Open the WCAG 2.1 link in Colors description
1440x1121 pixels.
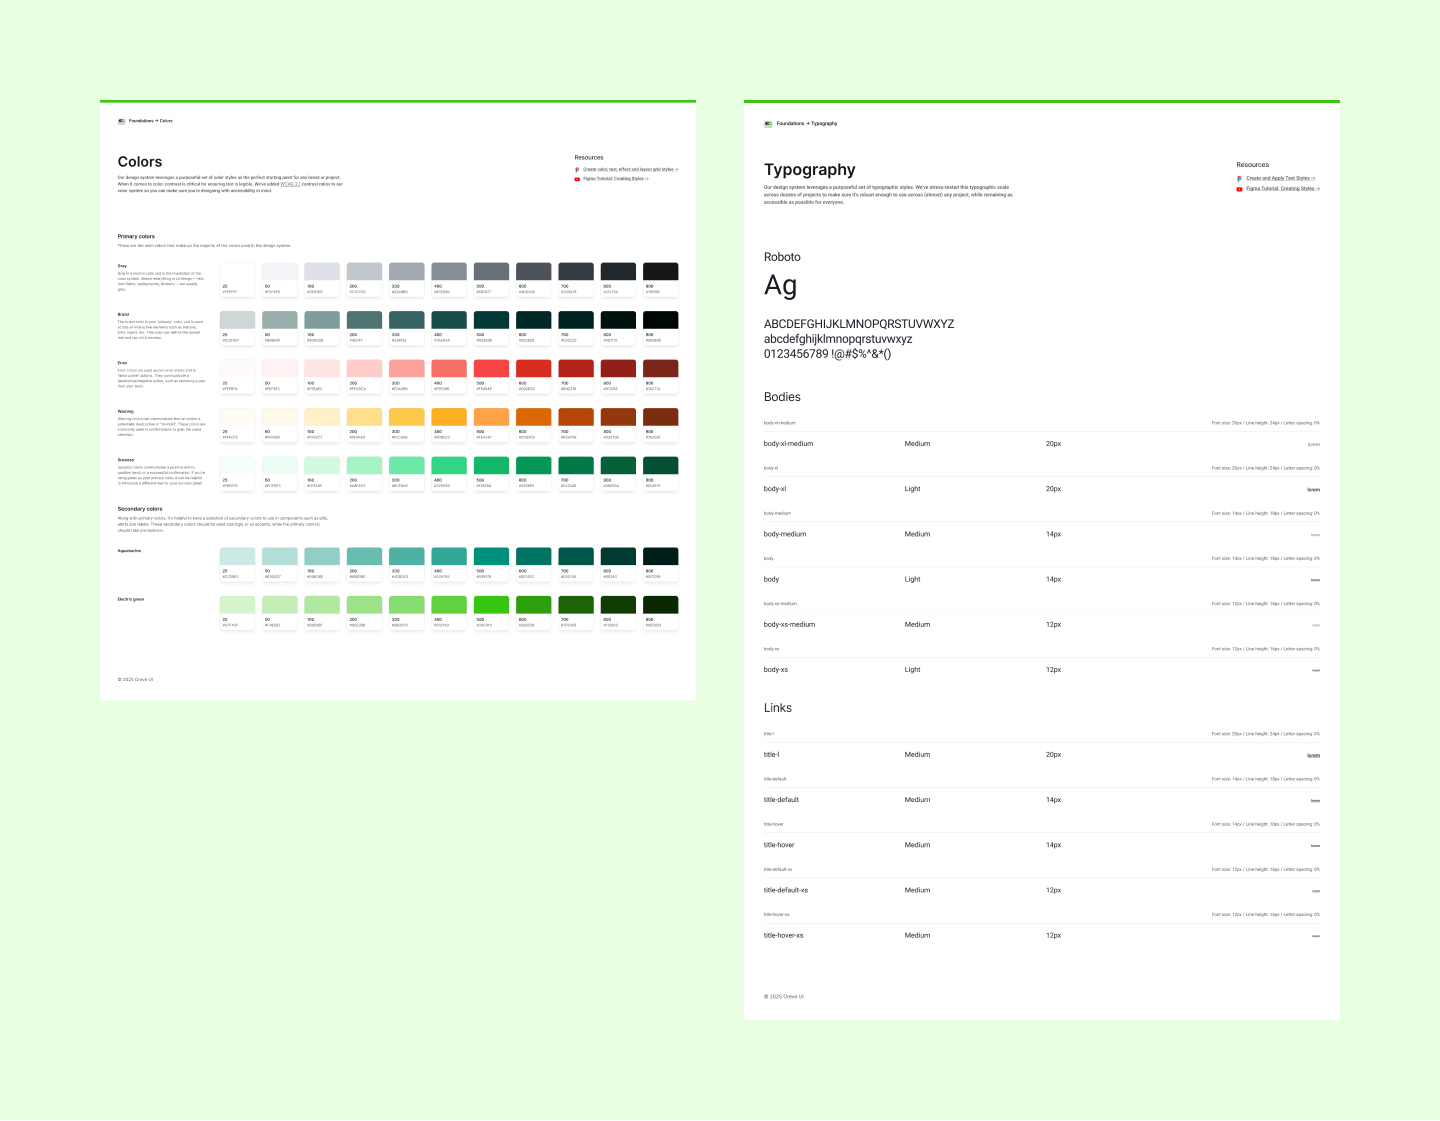(x=290, y=184)
